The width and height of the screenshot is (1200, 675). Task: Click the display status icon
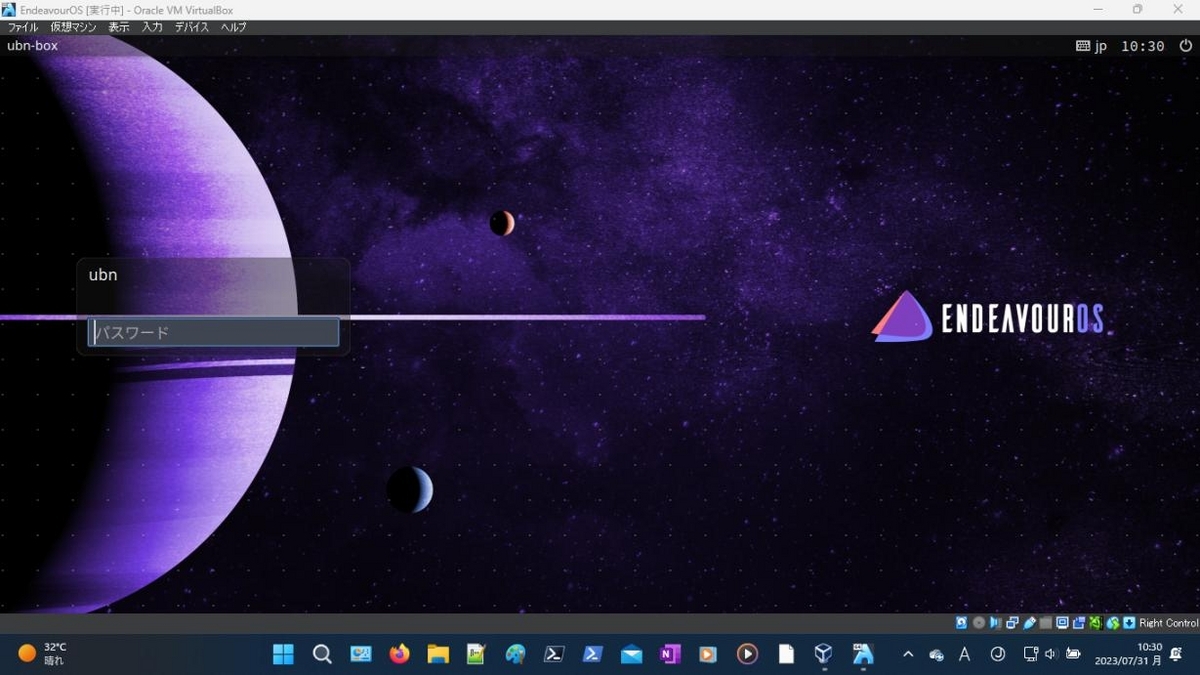point(1062,622)
